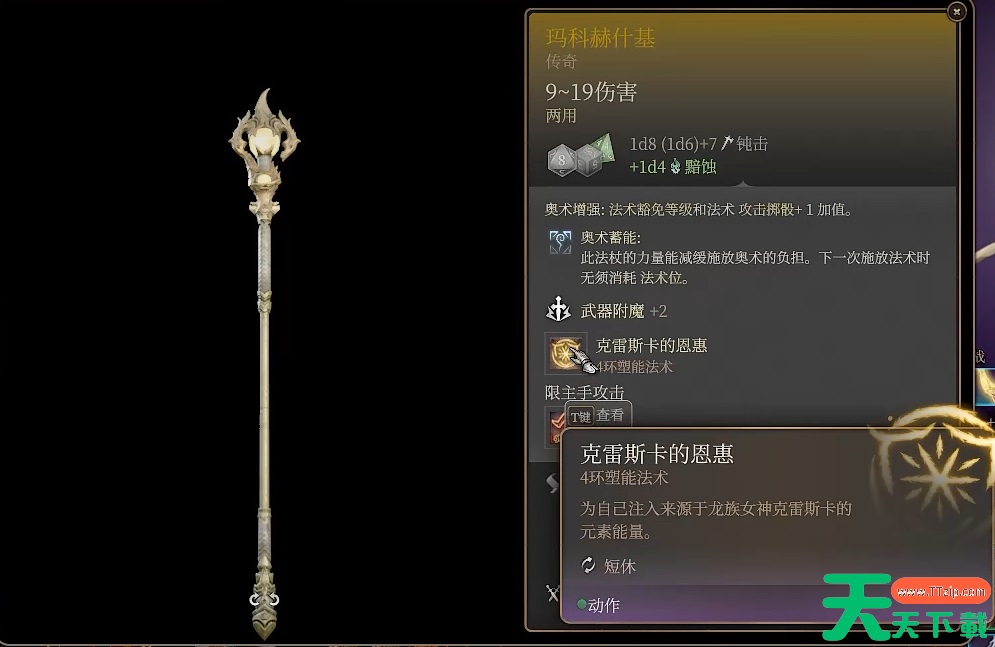Click the red main-hand attack skill icon
995x647 pixels.
pyautogui.click(x=554, y=427)
